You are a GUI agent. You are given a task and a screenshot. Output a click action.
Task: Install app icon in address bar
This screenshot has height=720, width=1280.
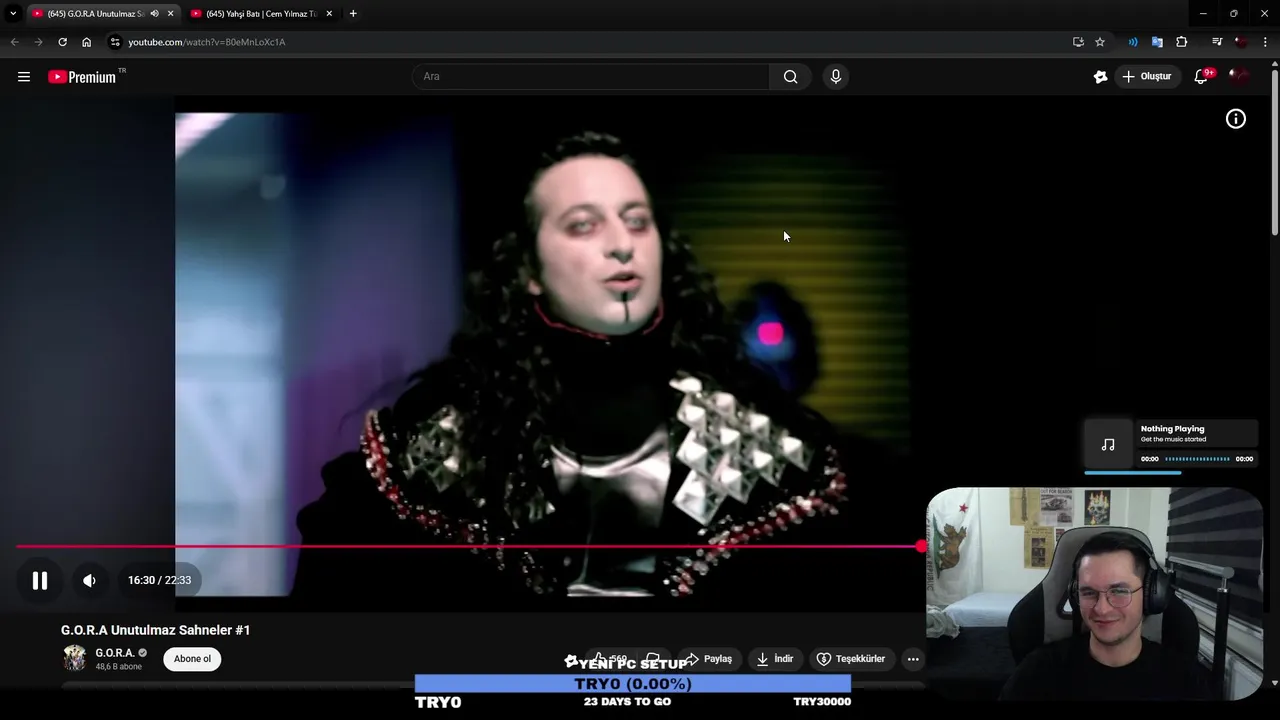coord(1078,42)
